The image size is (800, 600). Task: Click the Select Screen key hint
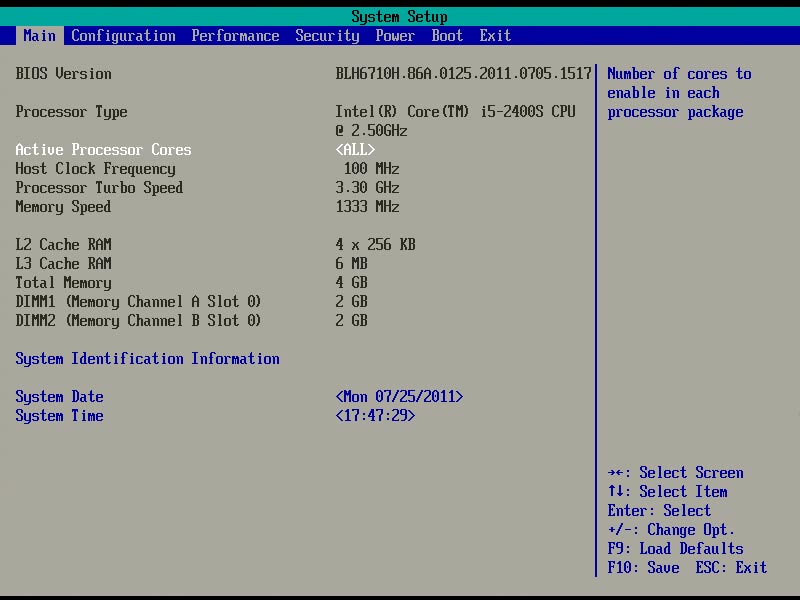point(676,473)
